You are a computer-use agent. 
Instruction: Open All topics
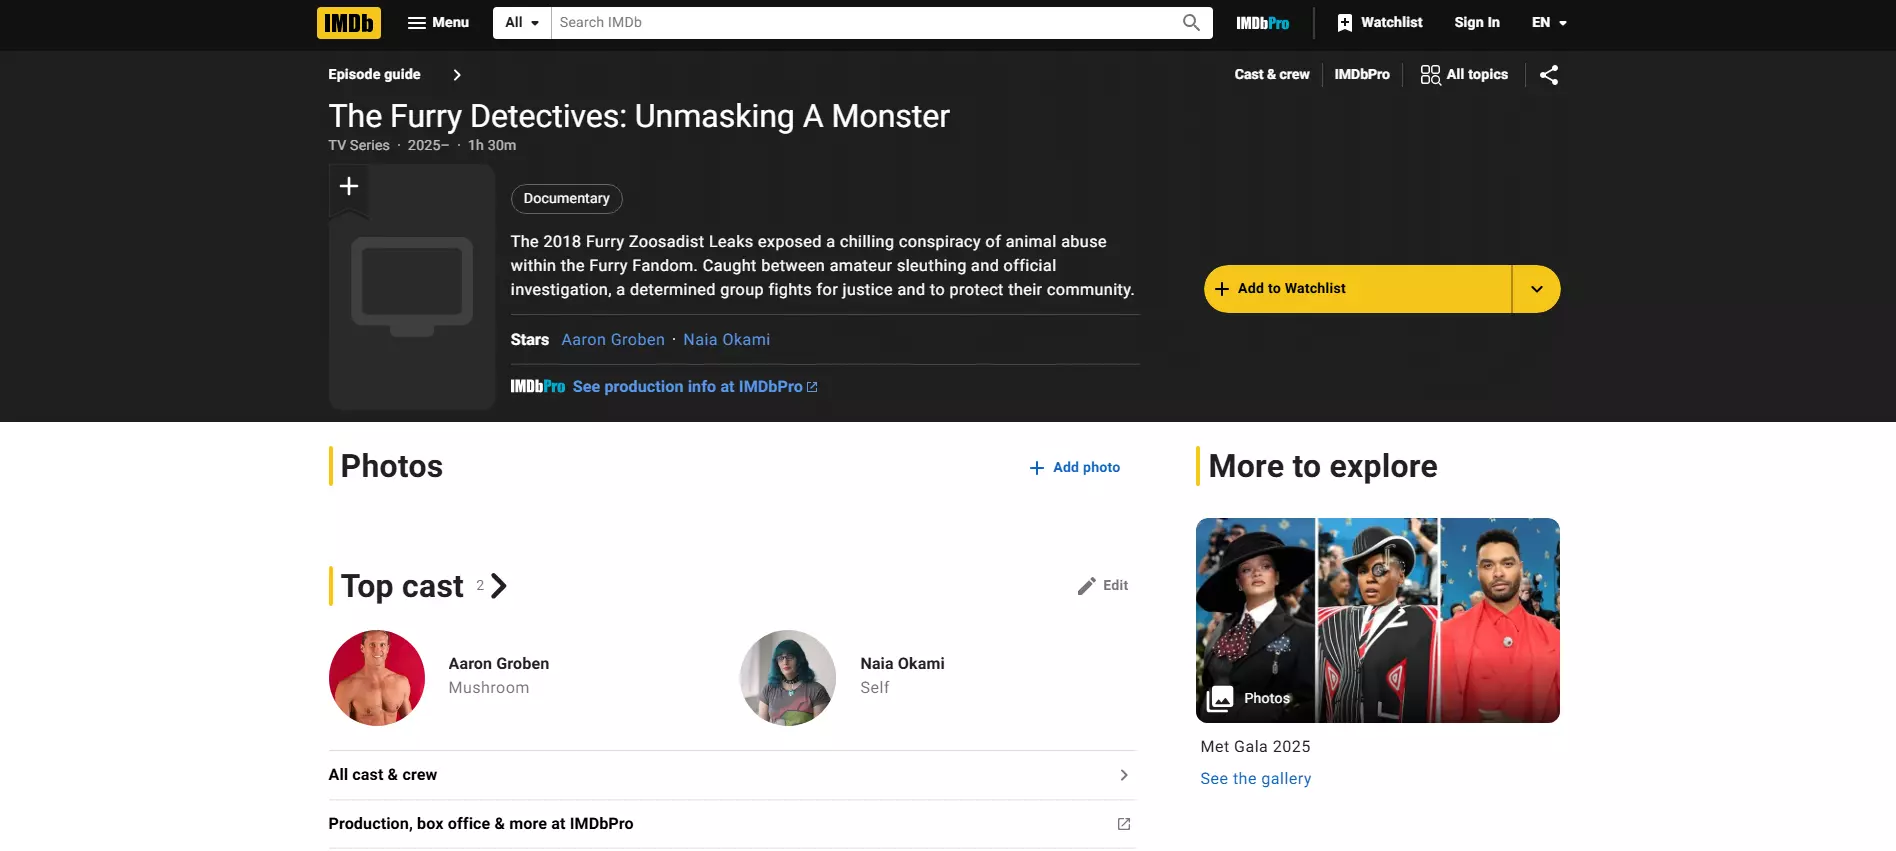[x=1464, y=75]
